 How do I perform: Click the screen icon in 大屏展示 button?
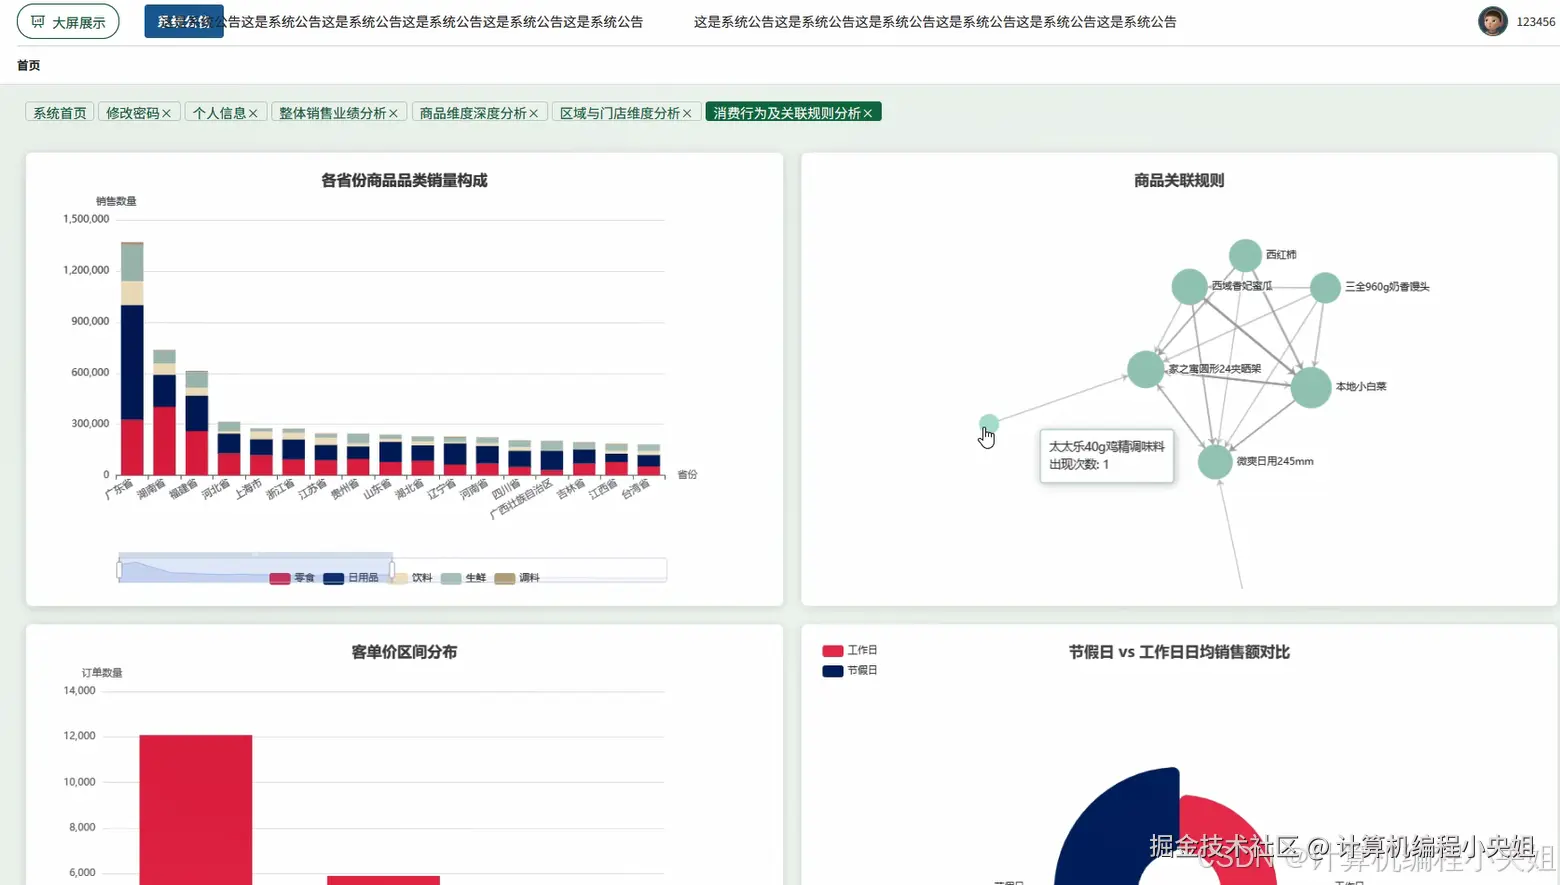click(x=40, y=21)
